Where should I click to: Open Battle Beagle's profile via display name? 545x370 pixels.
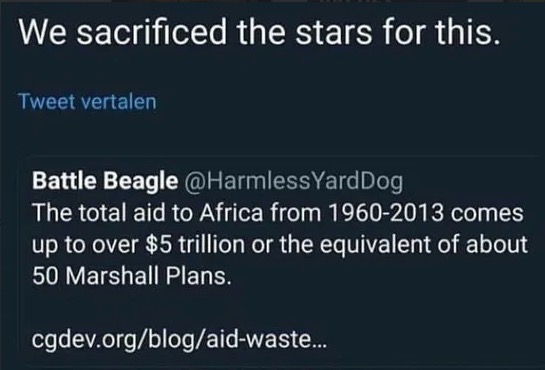(x=105, y=181)
